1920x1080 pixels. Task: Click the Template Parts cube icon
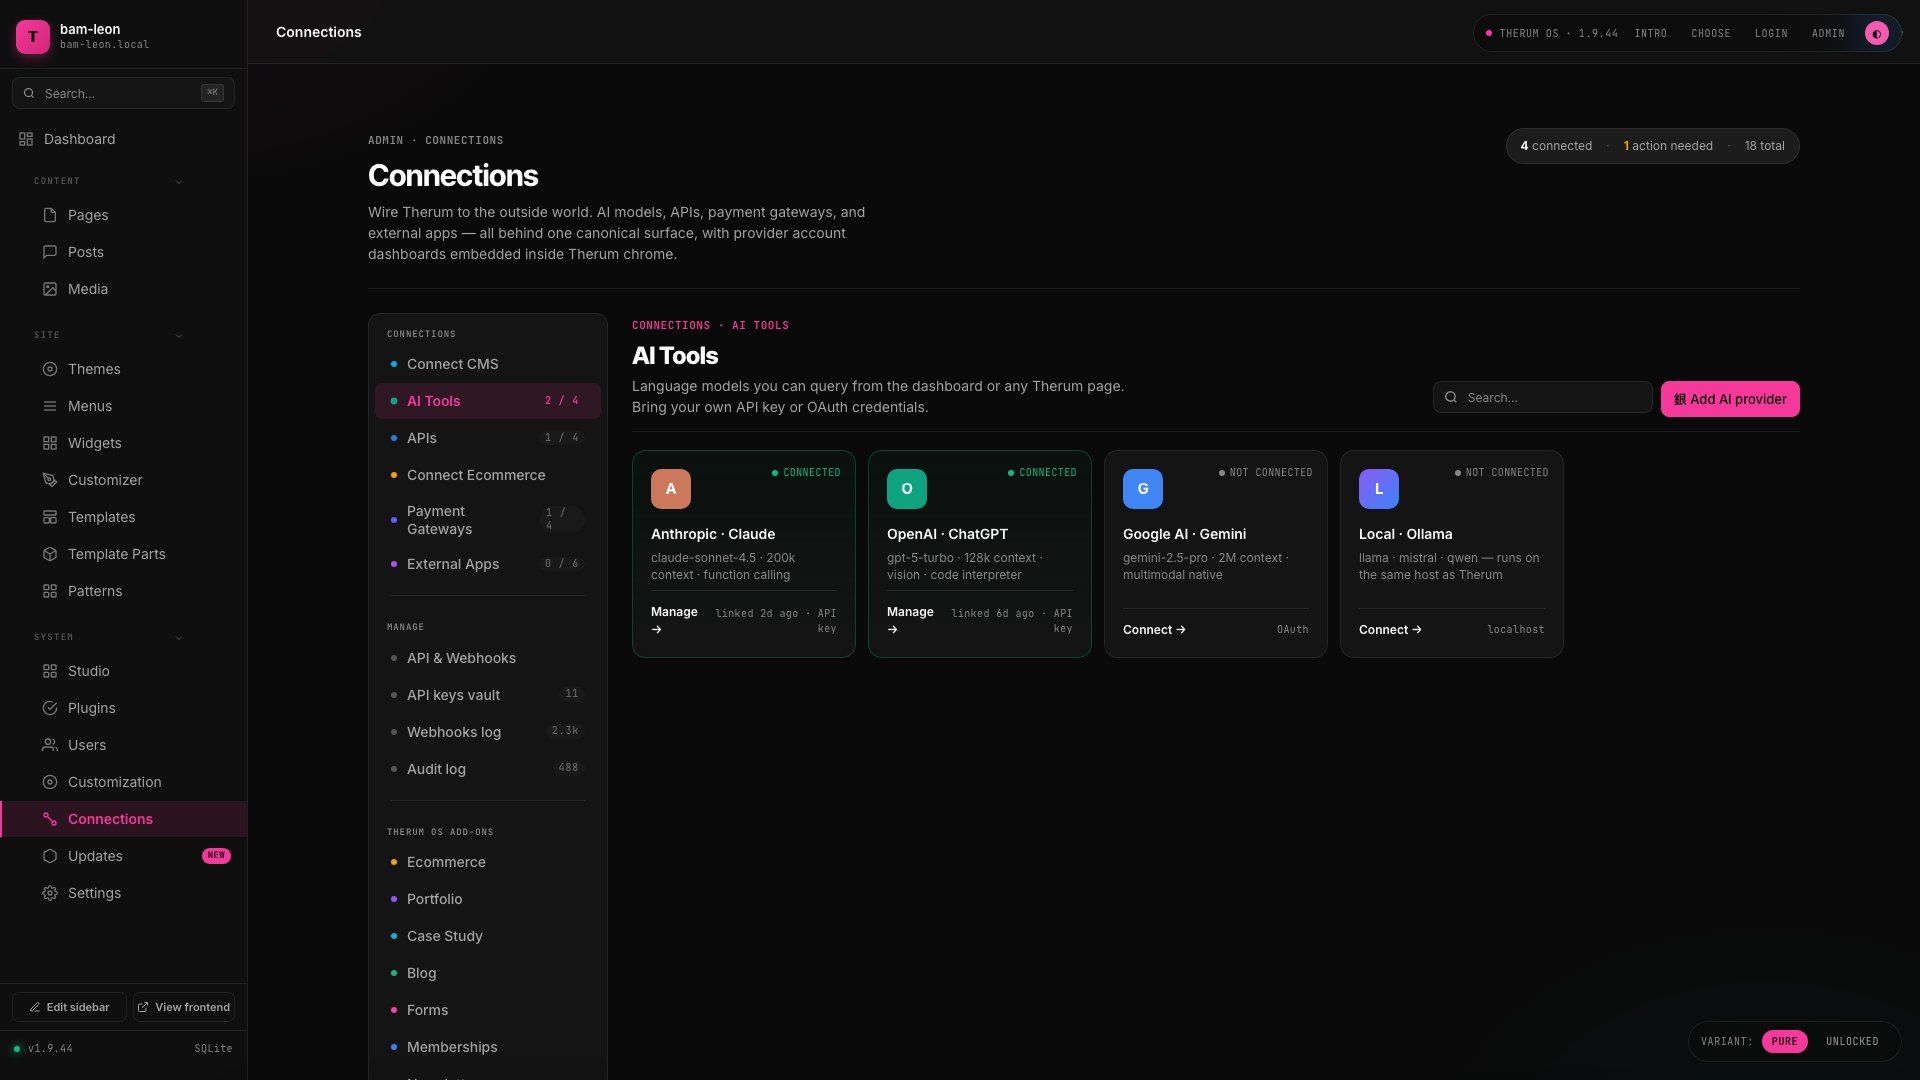[50, 554]
